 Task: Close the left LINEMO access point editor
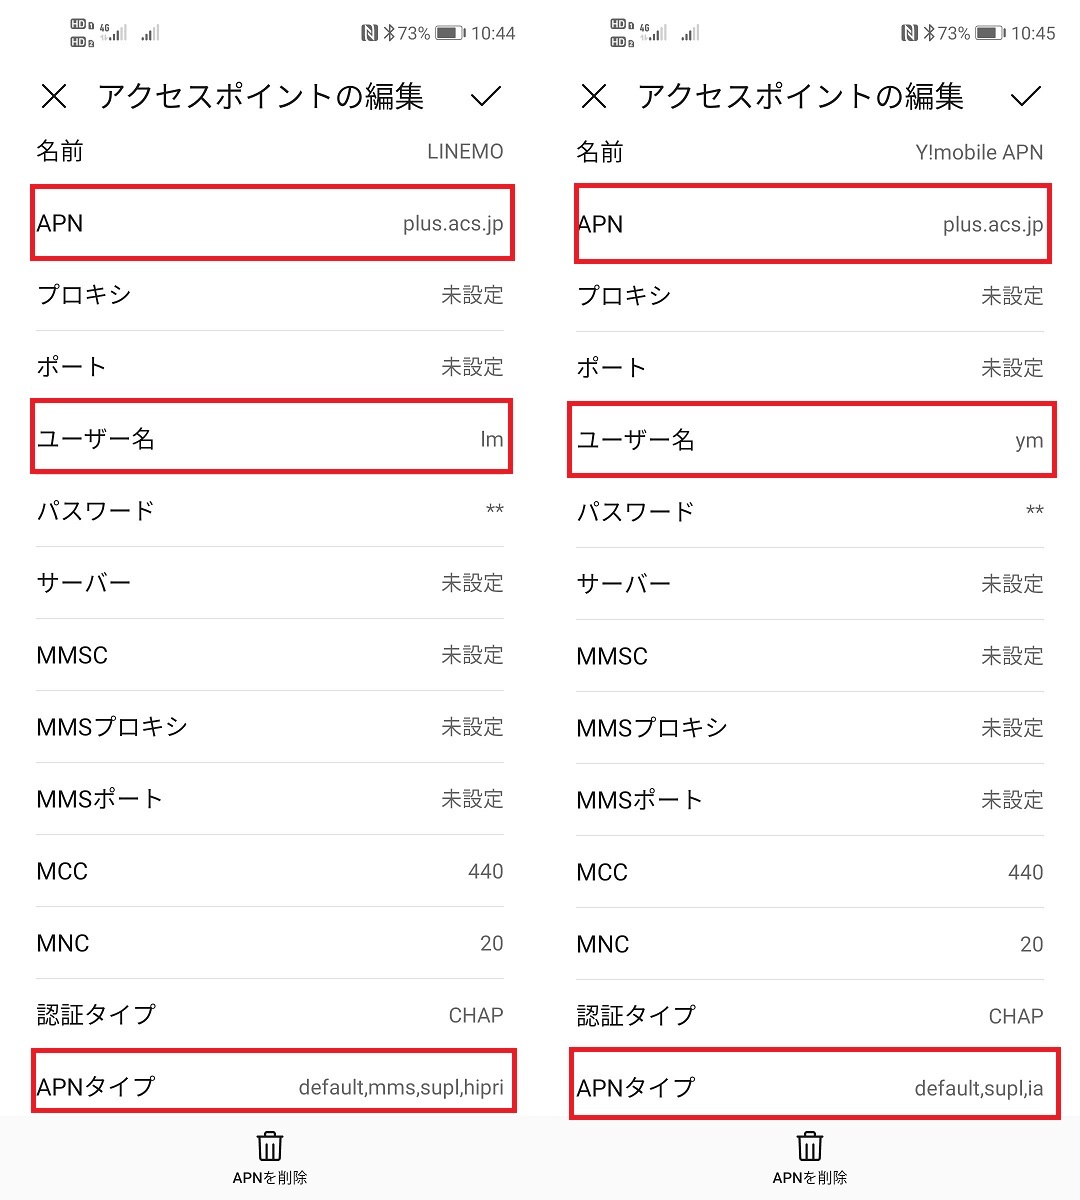tap(54, 96)
